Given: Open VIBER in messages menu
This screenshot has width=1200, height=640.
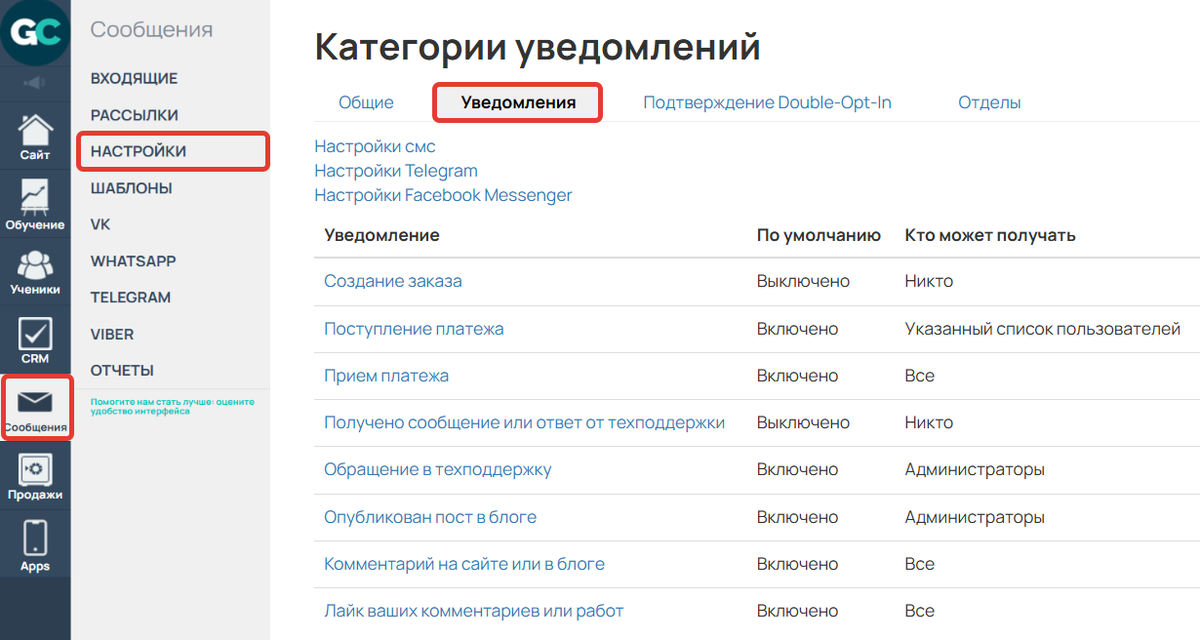Looking at the screenshot, I should [x=112, y=334].
